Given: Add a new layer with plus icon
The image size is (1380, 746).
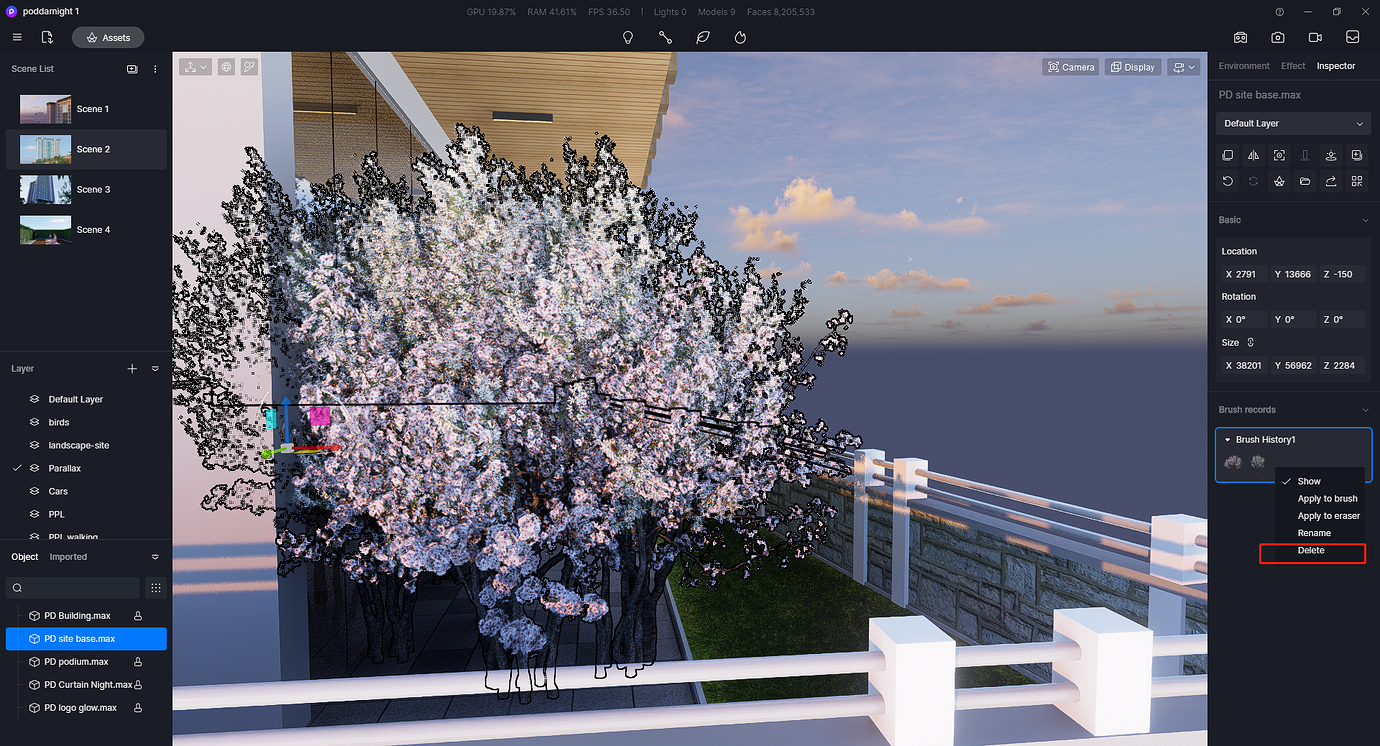Looking at the screenshot, I should 131,368.
